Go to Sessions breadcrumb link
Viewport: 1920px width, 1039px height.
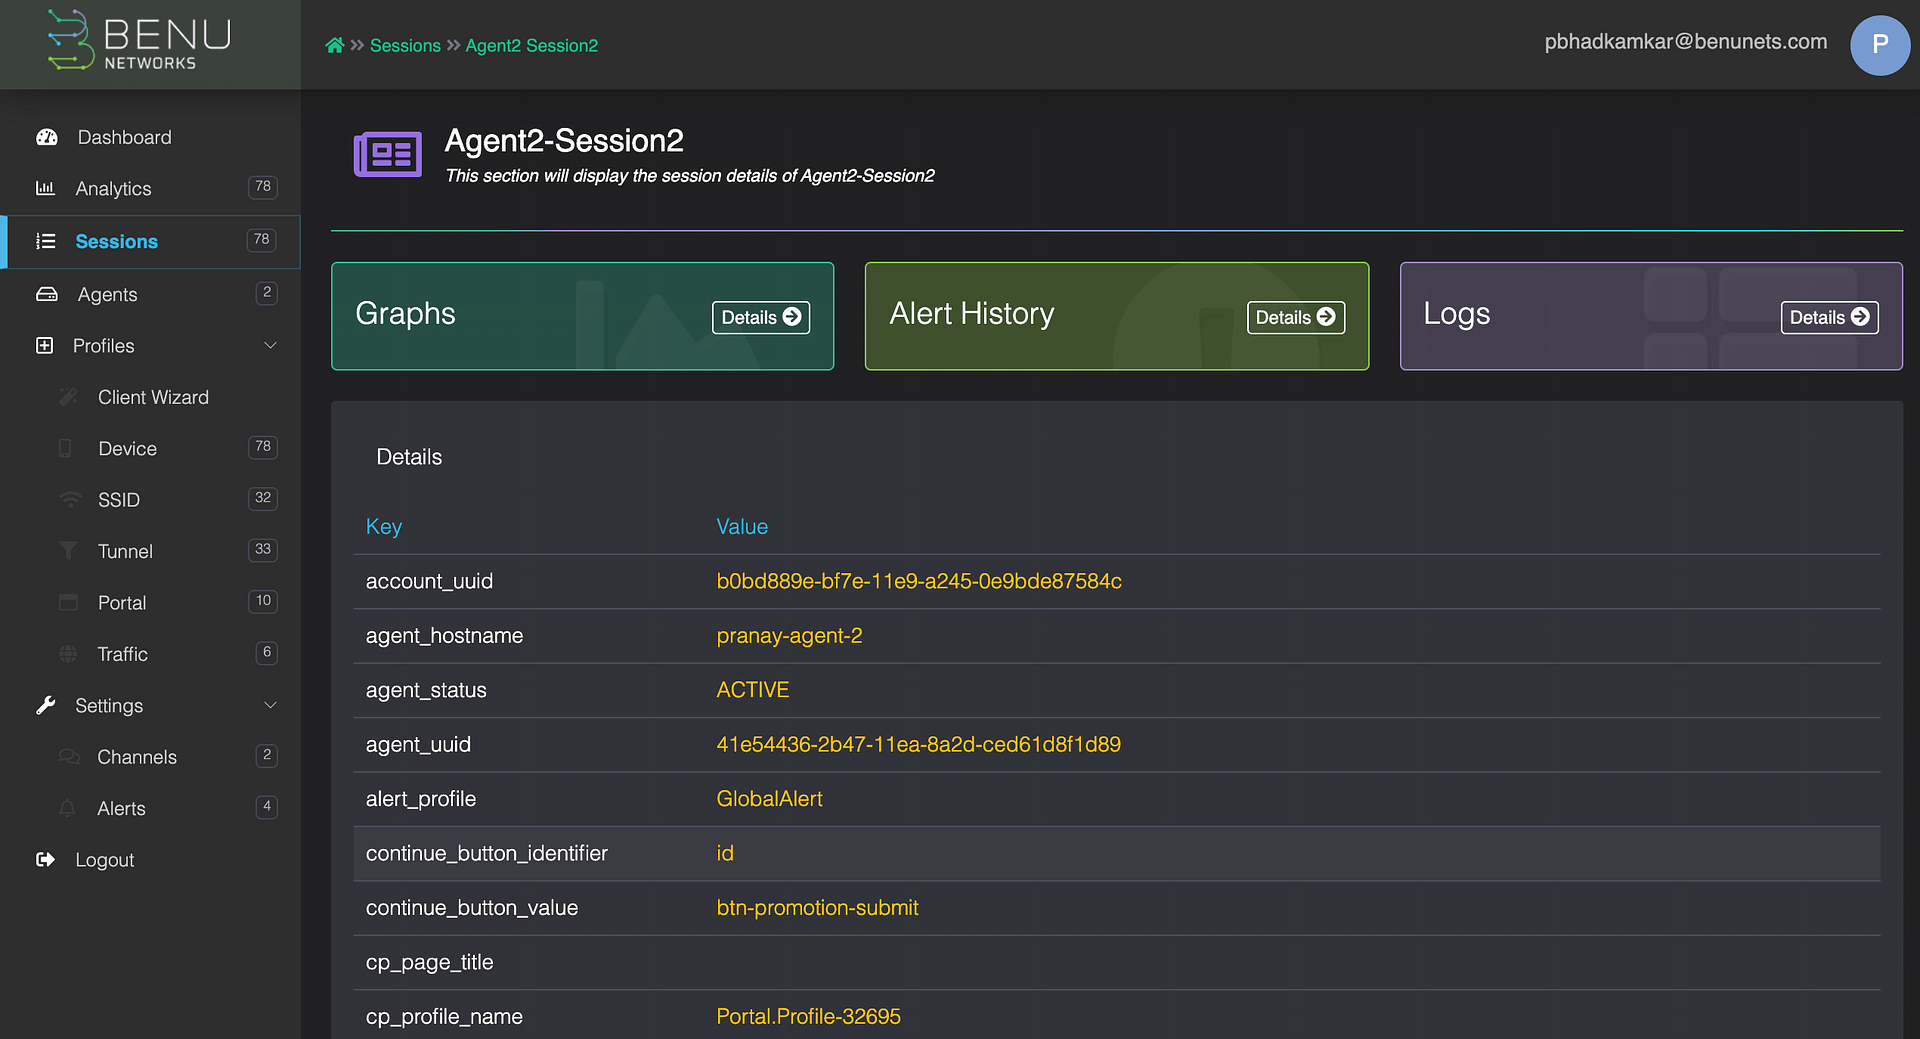pyautogui.click(x=405, y=45)
